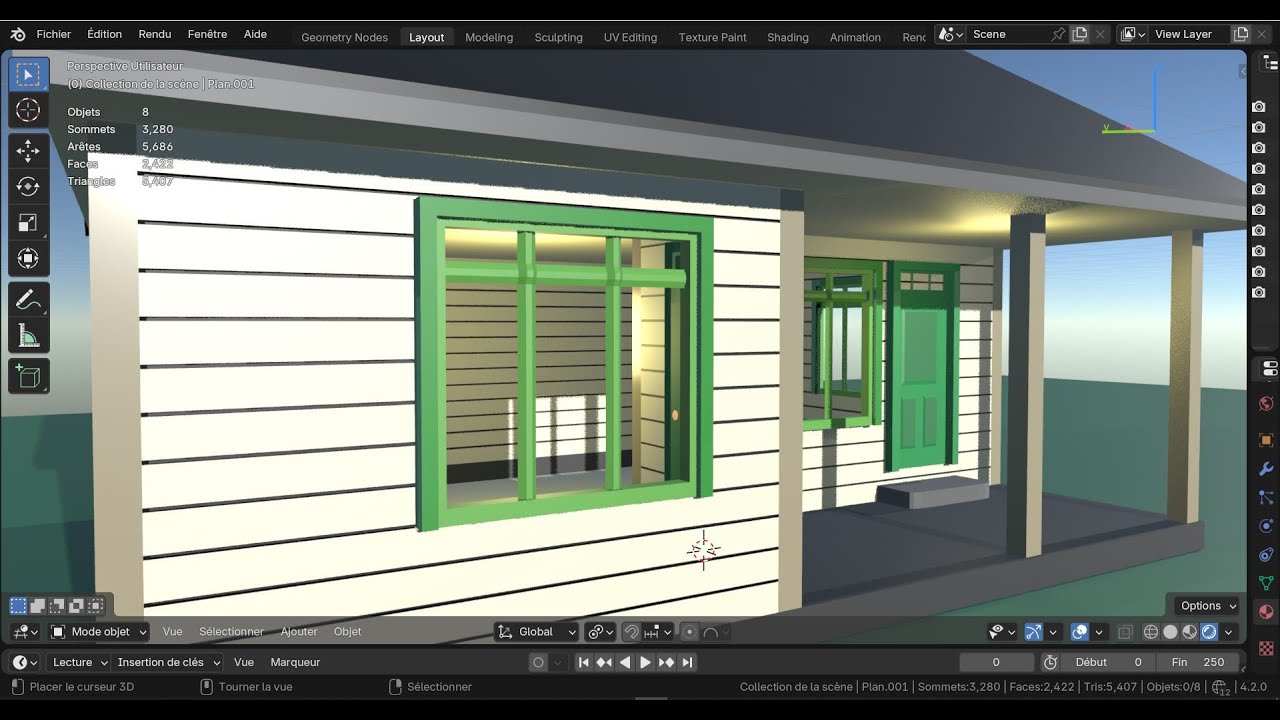Open the Fichier menu
This screenshot has width=1280, height=720.
[x=54, y=34]
